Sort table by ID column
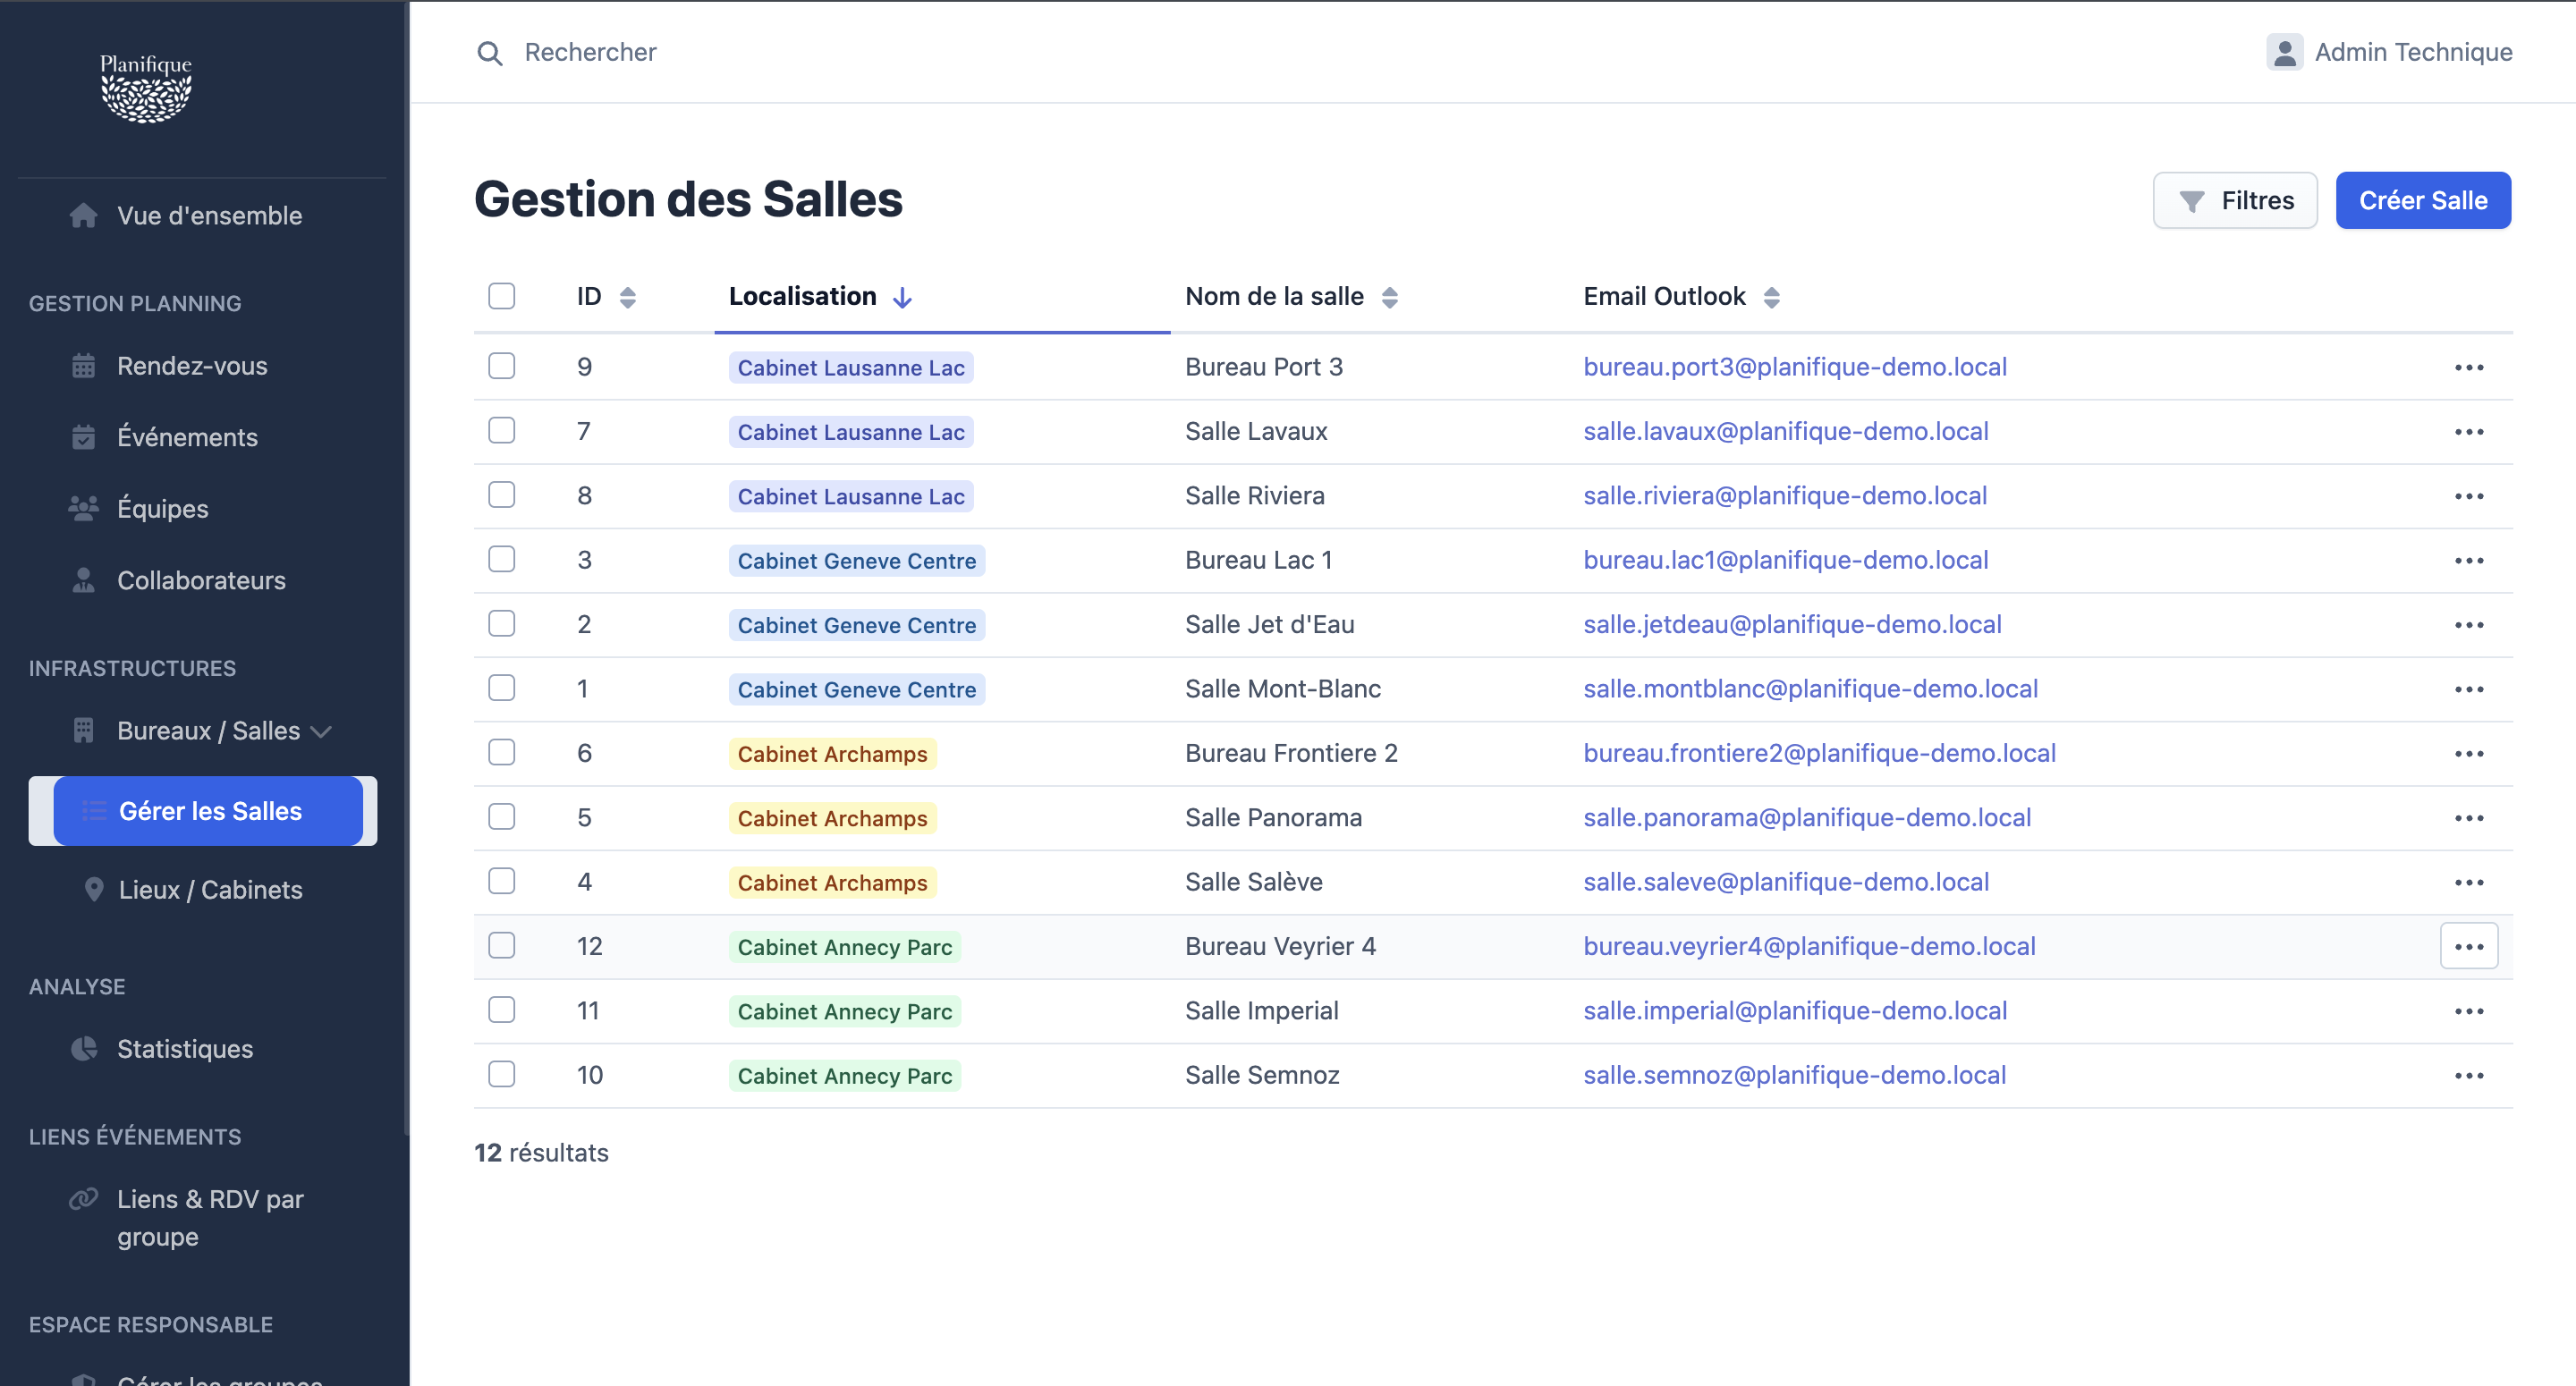Viewport: 2576px width, 1386px height. pos(606,297)
